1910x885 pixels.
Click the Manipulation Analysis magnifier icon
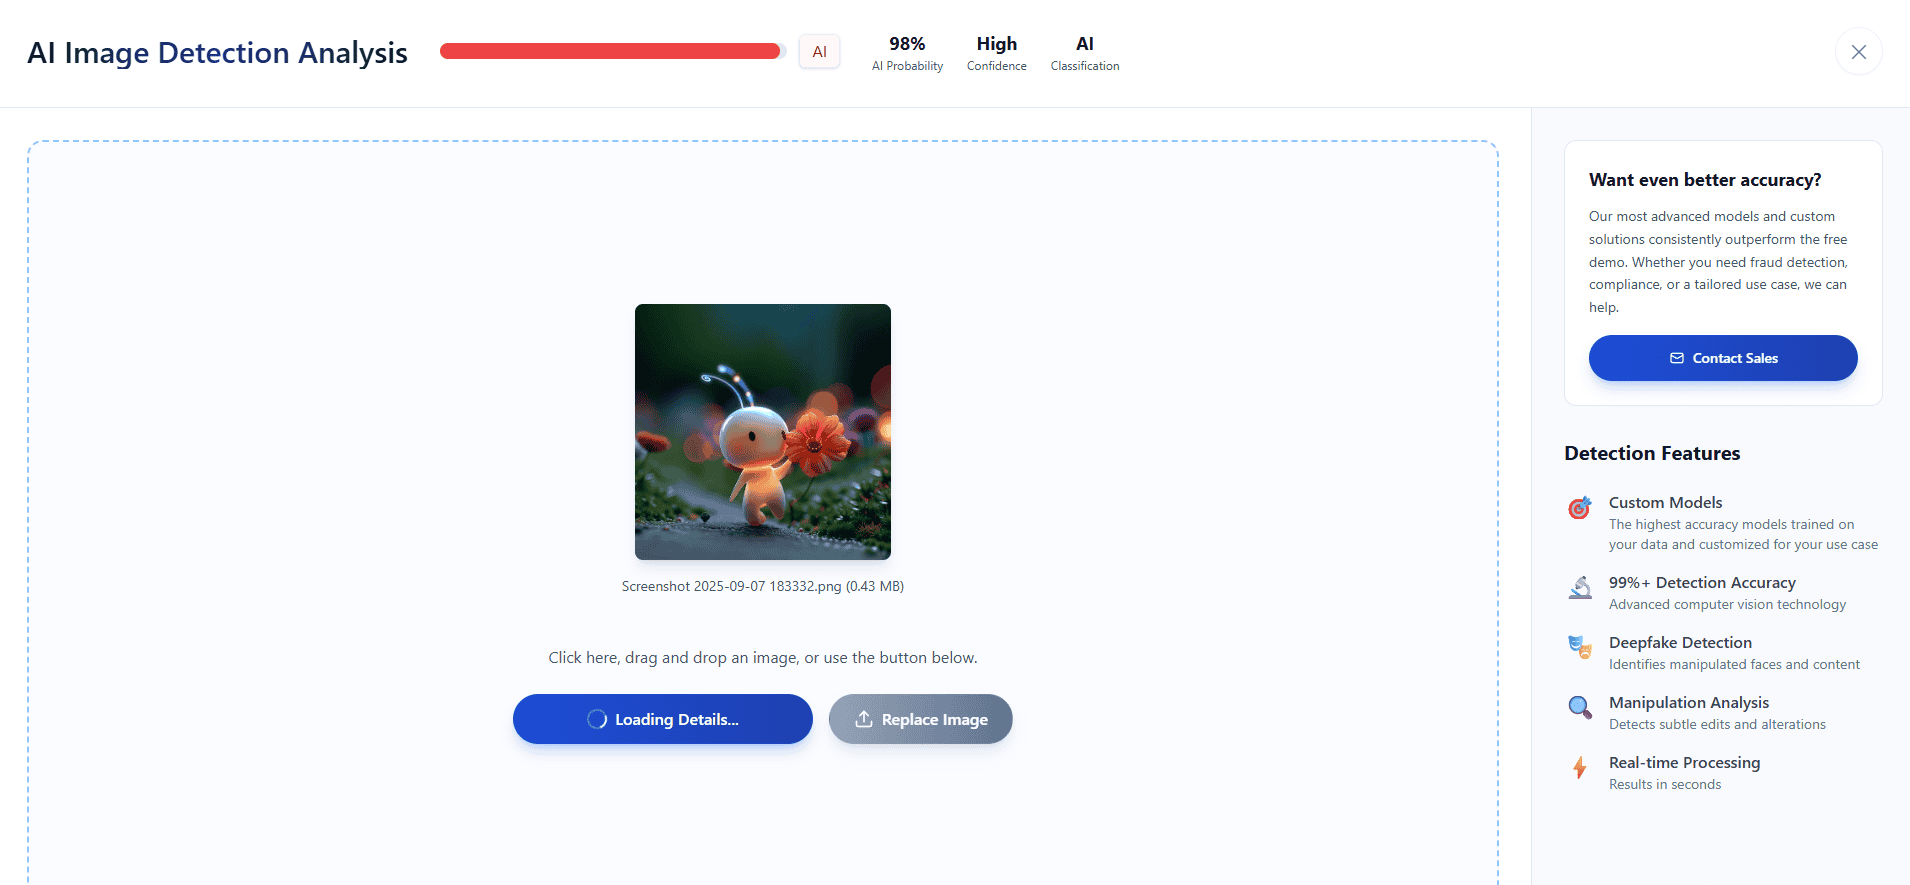[x=1579, y=708]
